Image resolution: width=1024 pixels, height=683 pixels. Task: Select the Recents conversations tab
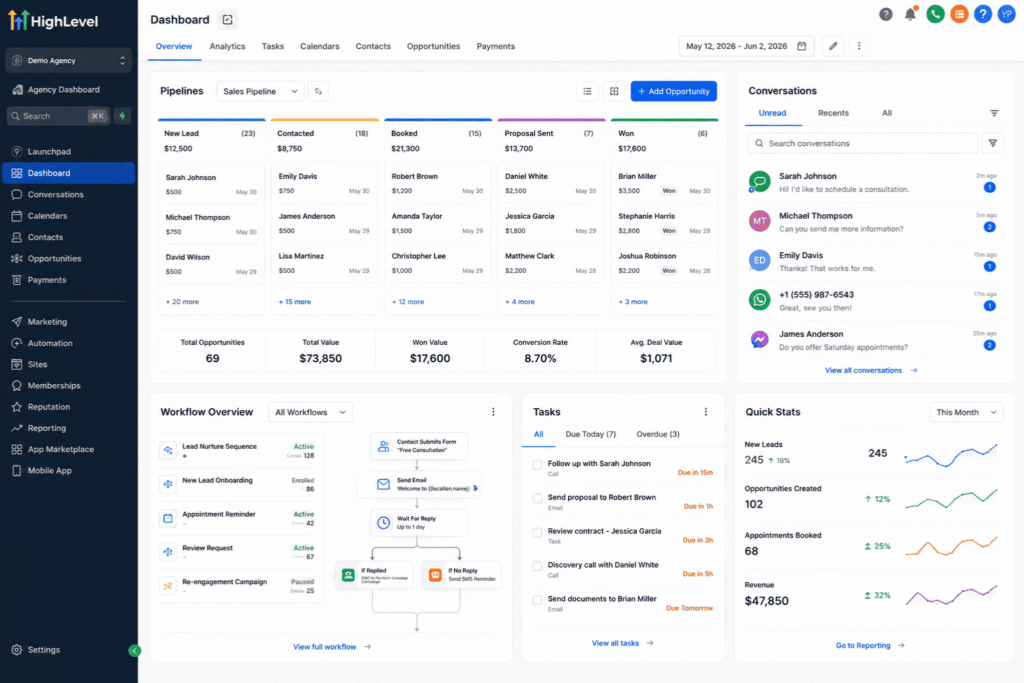pyautogui.click(x=833, y=113)
